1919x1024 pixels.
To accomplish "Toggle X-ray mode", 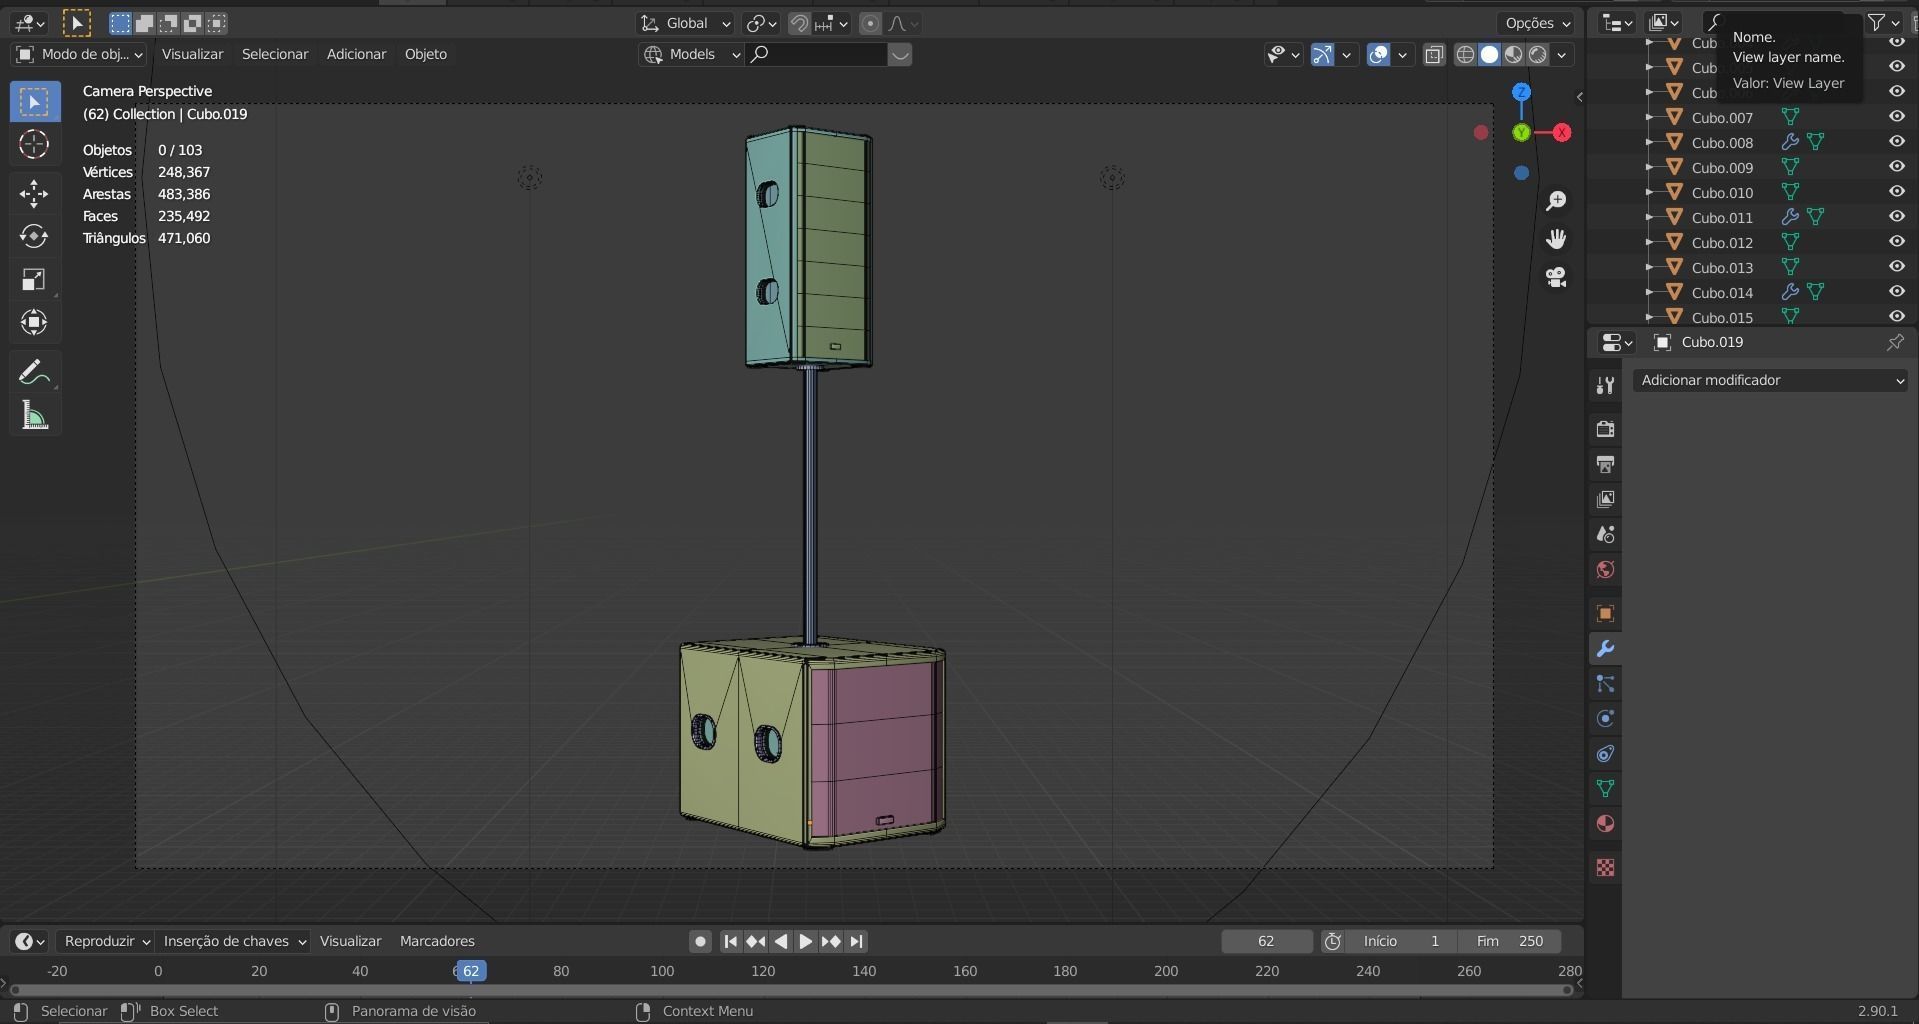I will click(1434, 54).
